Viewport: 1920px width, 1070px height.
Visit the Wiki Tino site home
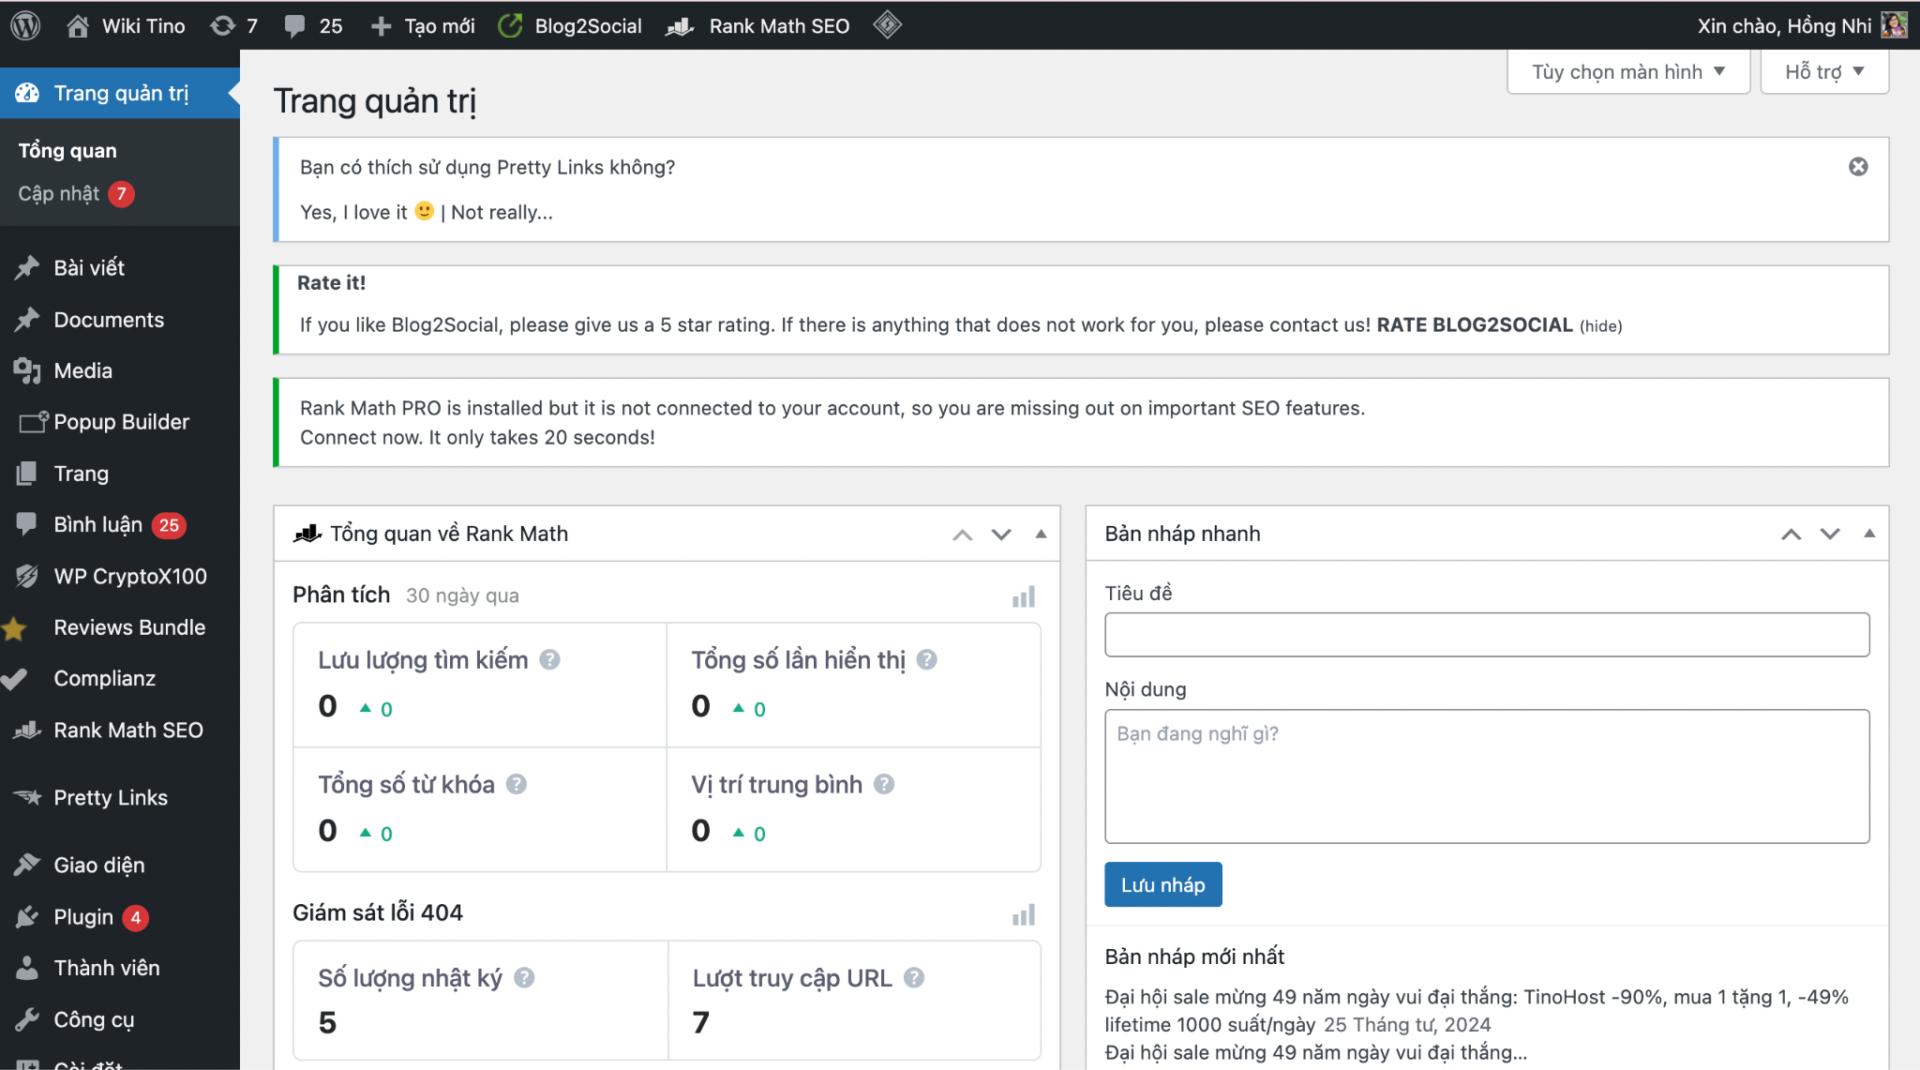coord(126,26)
